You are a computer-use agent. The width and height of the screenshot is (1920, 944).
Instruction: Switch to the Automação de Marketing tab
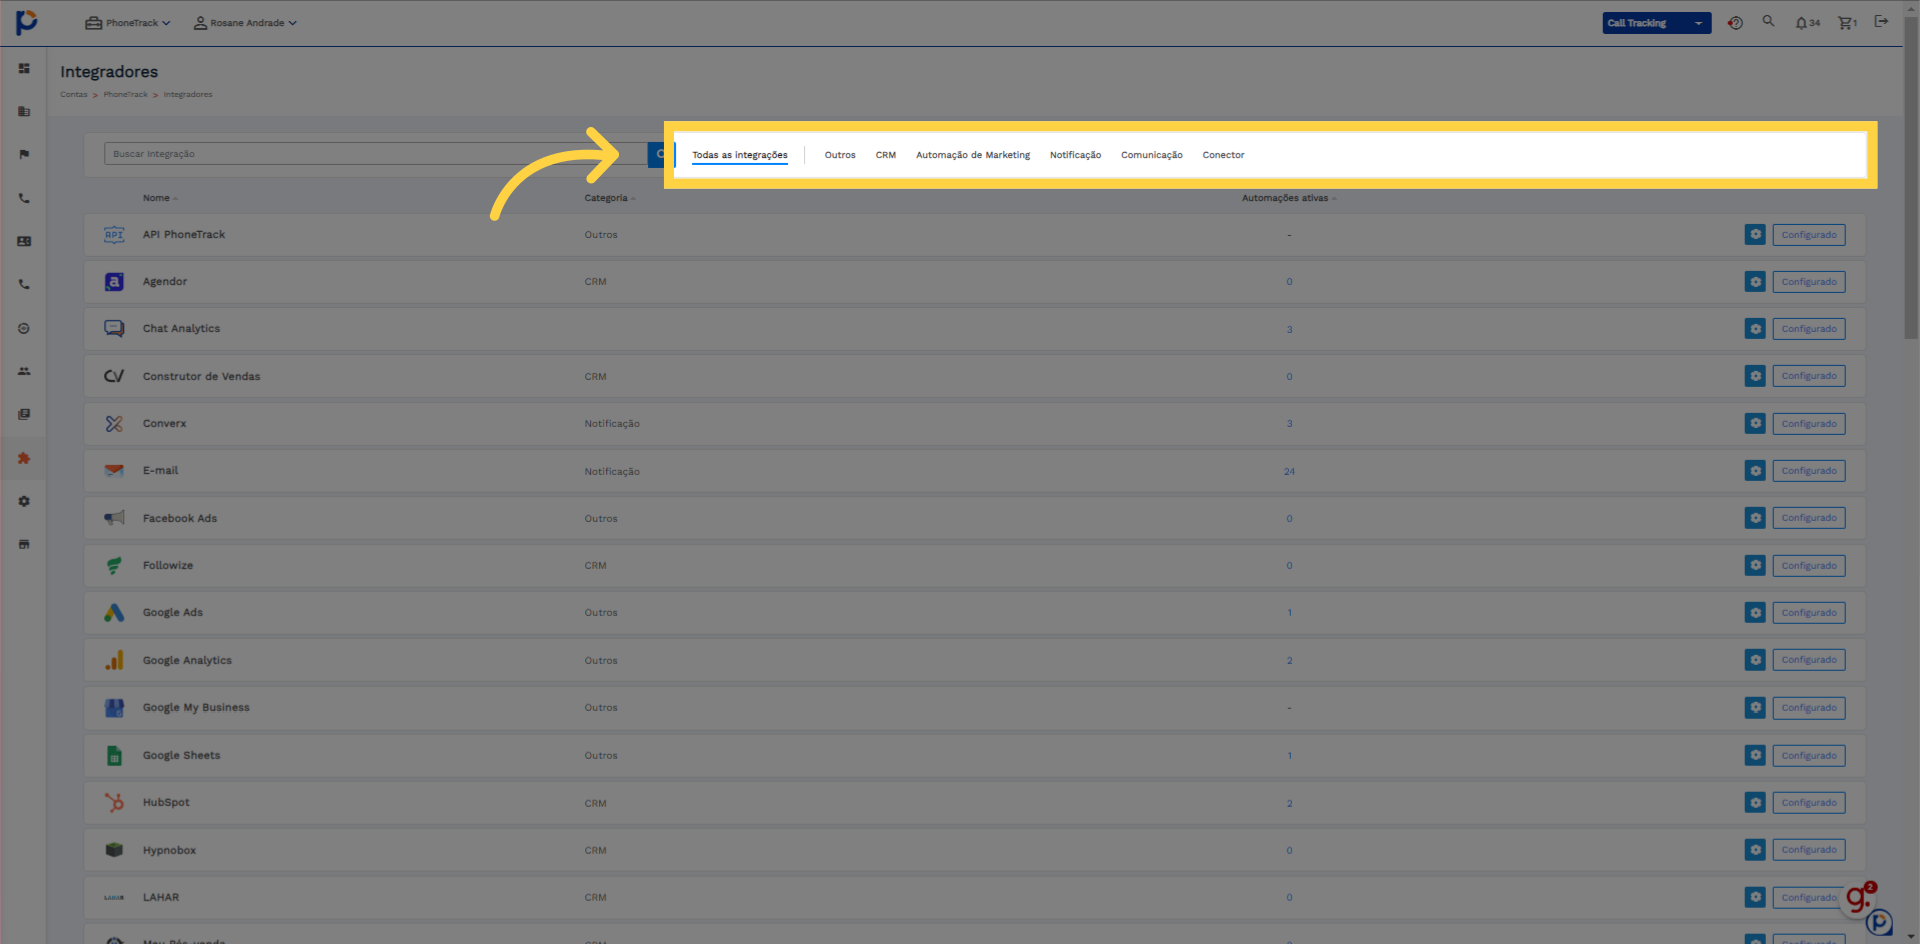(x=973, y=155)
